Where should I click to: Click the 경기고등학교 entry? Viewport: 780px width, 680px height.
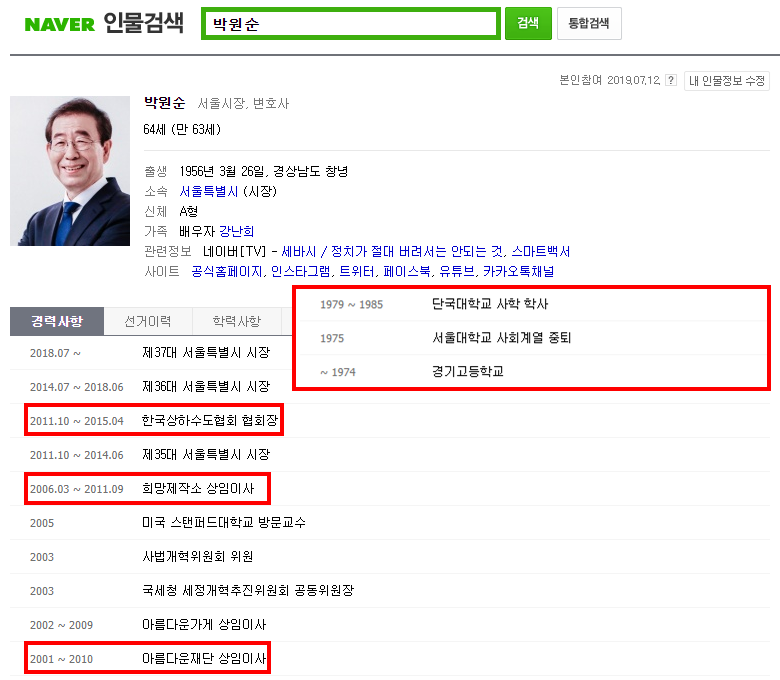(468, 372)
